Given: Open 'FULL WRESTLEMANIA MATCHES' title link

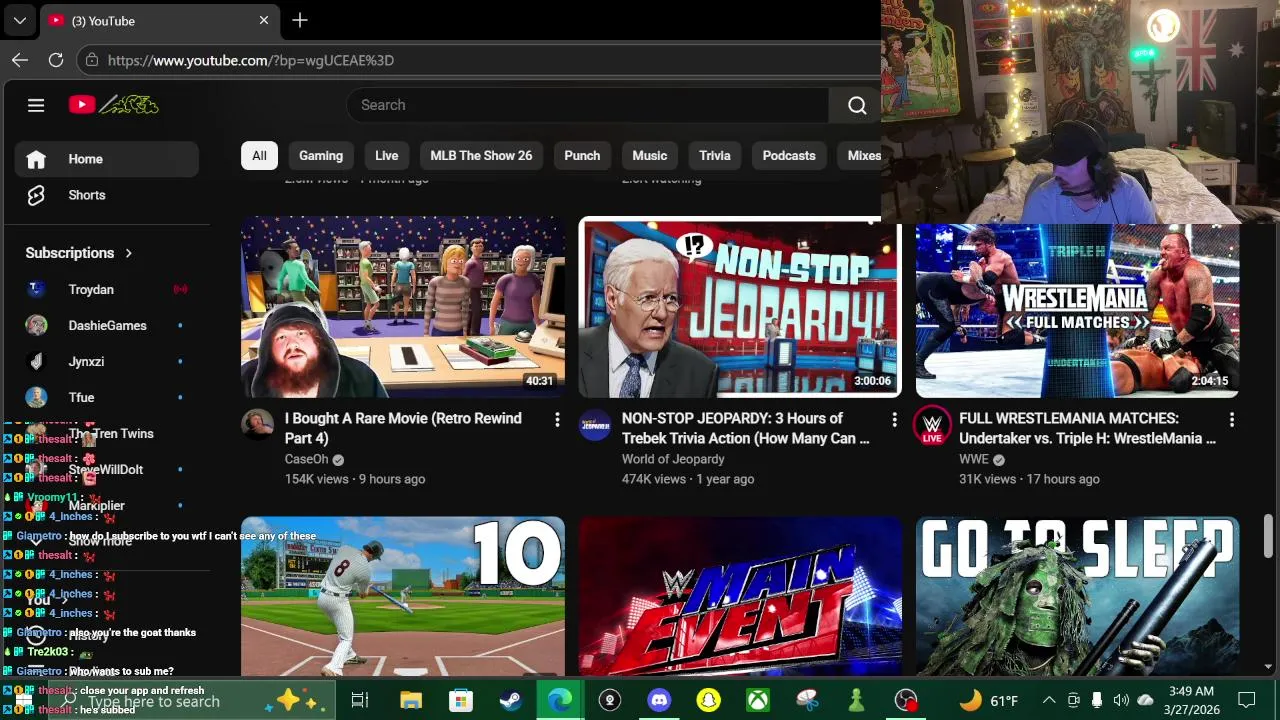Looking at the screenshot, I should (1087, 428).
